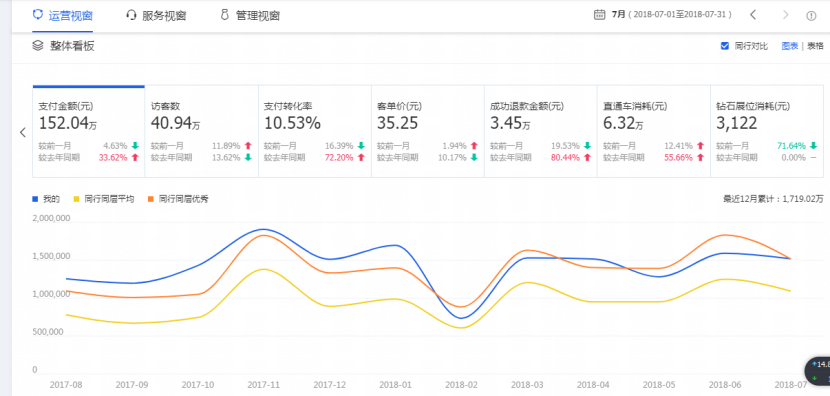Click the info icon at top right
The height and width of the screenshot is (396, 830).
coord(811,15)
